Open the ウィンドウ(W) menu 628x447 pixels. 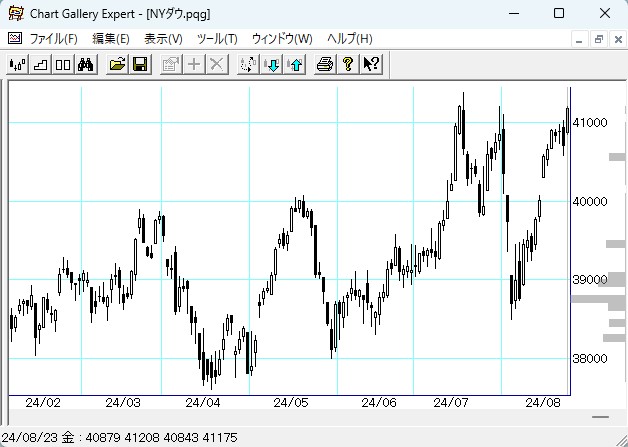click(x=282, y=39)
